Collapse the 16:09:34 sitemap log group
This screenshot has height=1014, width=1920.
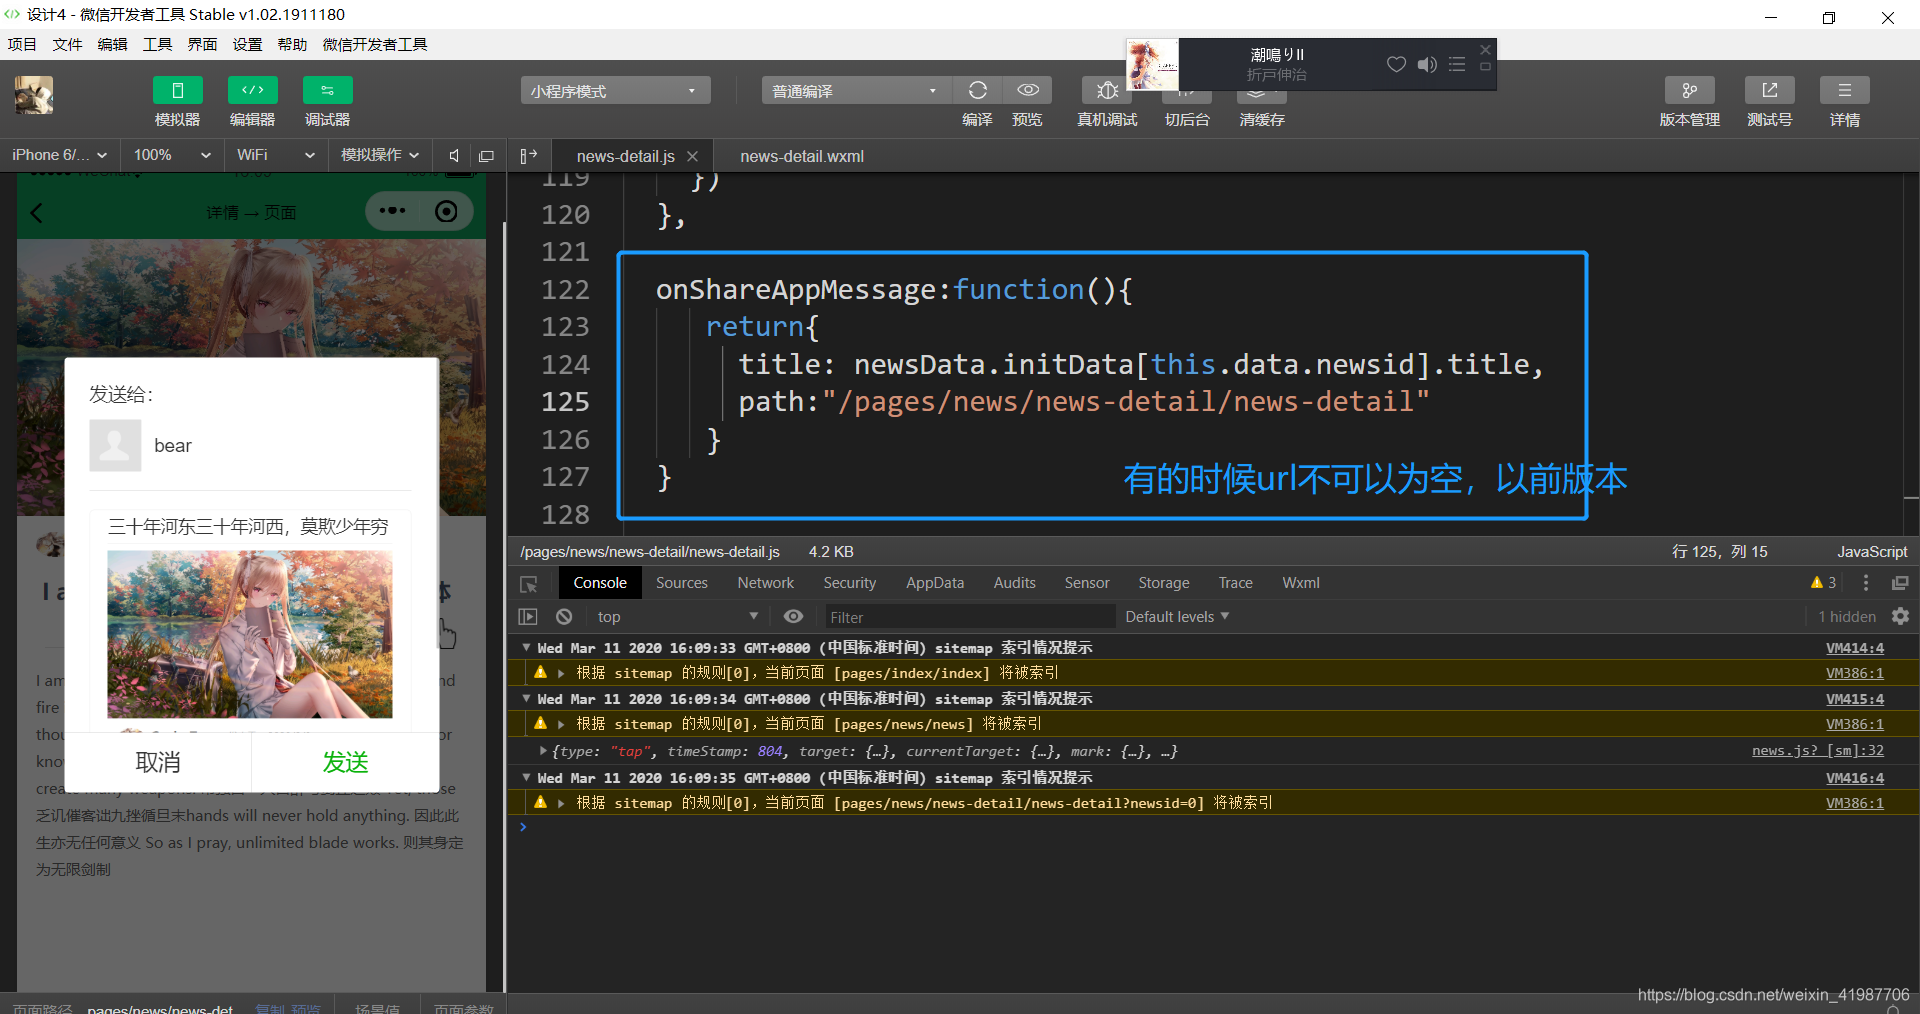pos(526,699)
